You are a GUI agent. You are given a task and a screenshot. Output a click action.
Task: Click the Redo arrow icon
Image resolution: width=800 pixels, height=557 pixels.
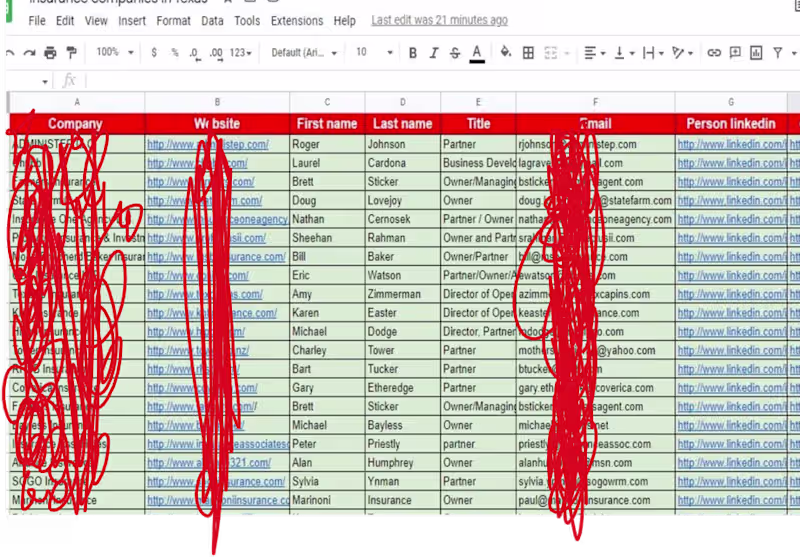[x=30, y=53]
